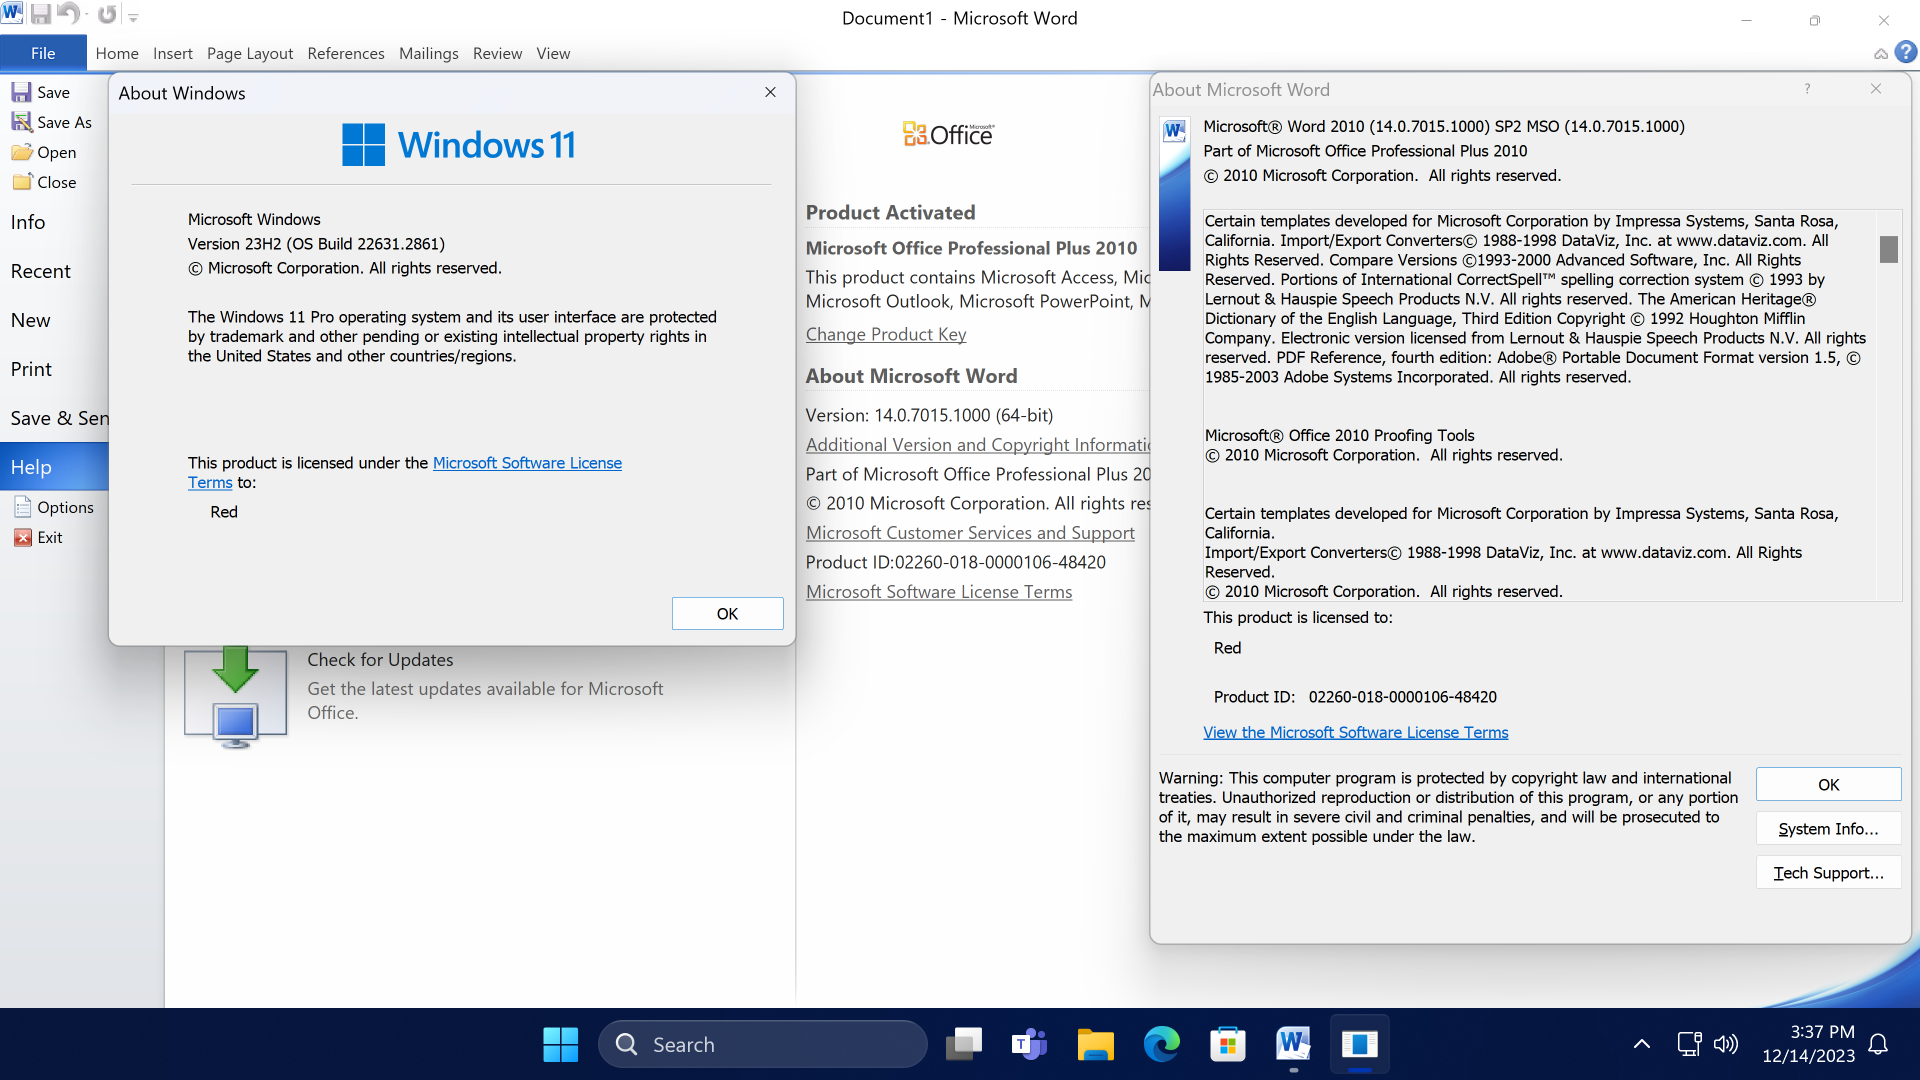This screenshot has width=1920, height=1080.
Task: Open File Explorer from the taskbar
Action: pyautogui.click(x=1095, y=1044)
